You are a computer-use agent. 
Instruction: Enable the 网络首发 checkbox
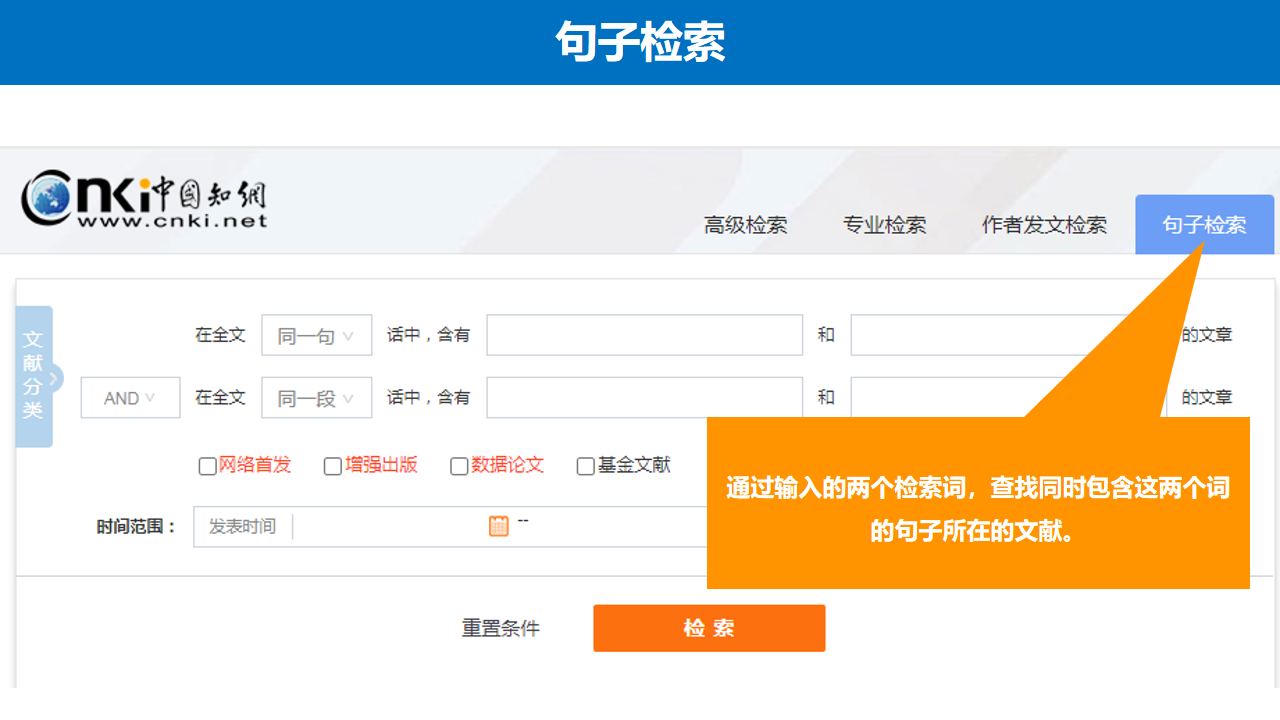208,466
